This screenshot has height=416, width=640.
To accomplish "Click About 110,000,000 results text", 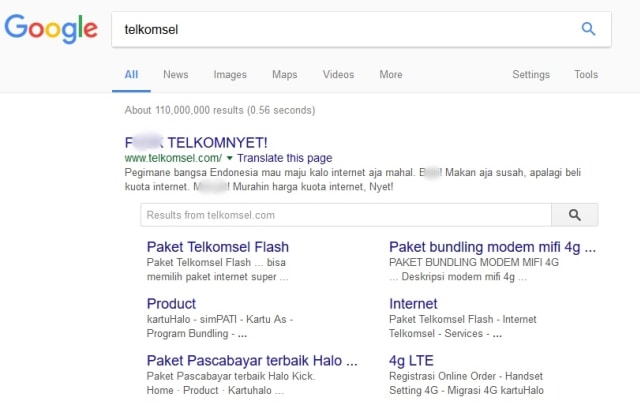I will pyautogui.click(x=220, y=110).
